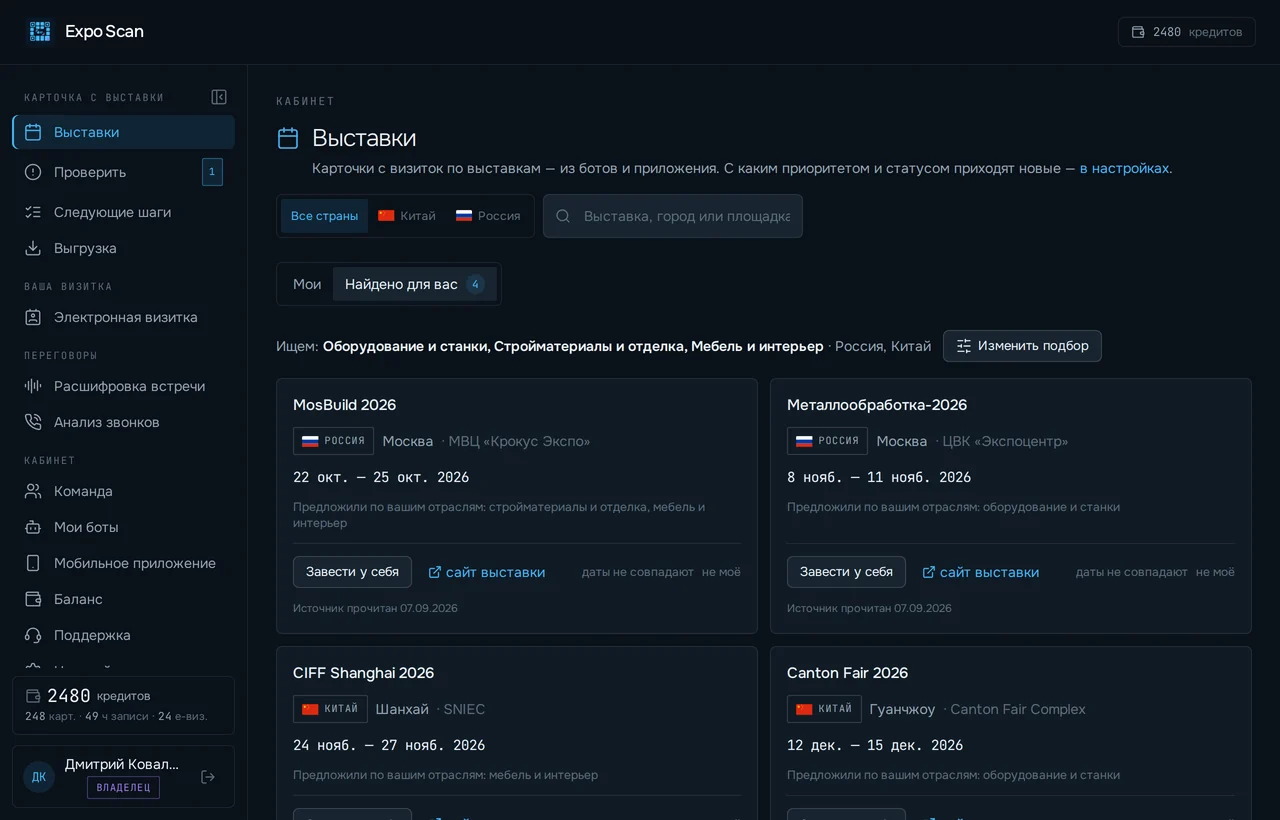The height and width of the screenshot is (820, 1280).
Task: Click the ВЛАДЕЛЕЦ role badge
Action: point(123,787)
